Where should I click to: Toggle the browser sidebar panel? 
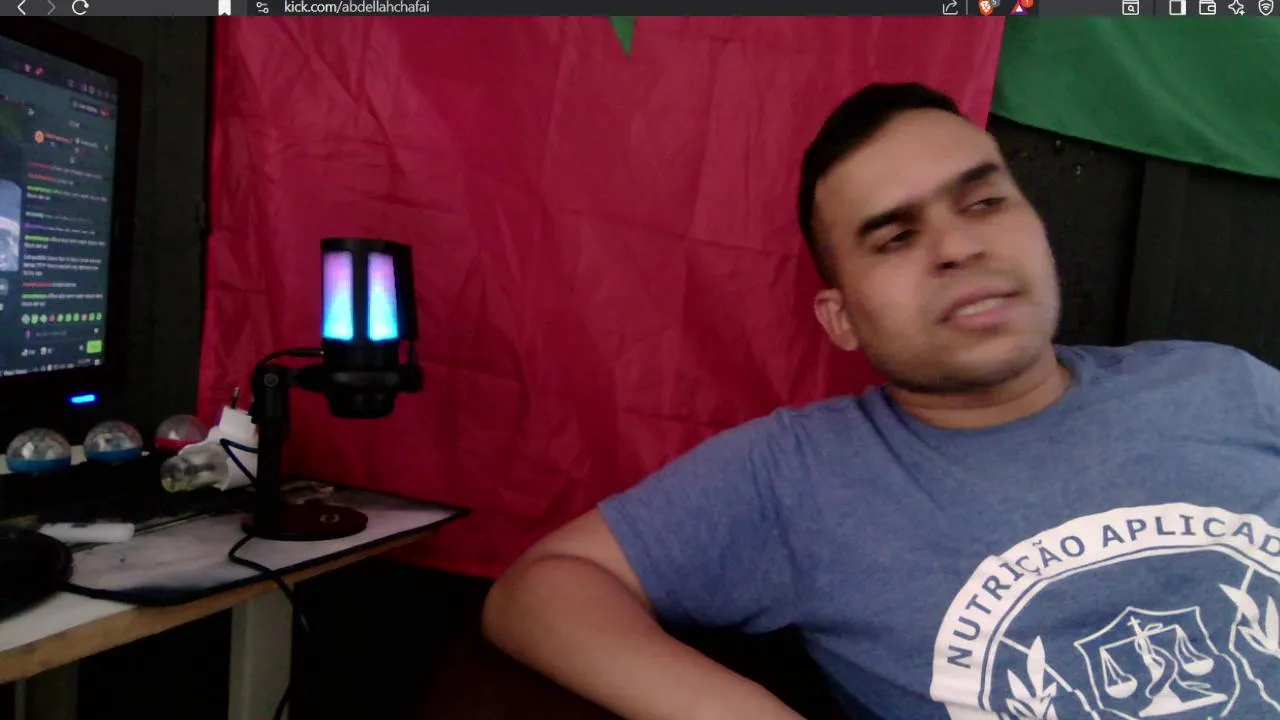pos(1177,7)
